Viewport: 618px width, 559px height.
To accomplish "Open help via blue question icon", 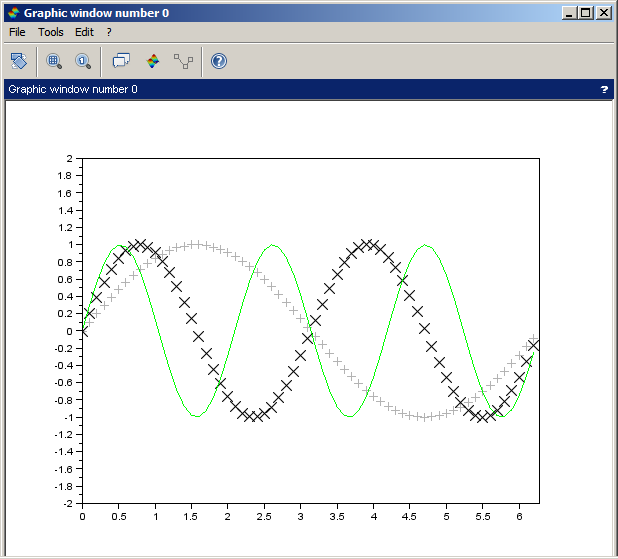I will click(219, 61).
